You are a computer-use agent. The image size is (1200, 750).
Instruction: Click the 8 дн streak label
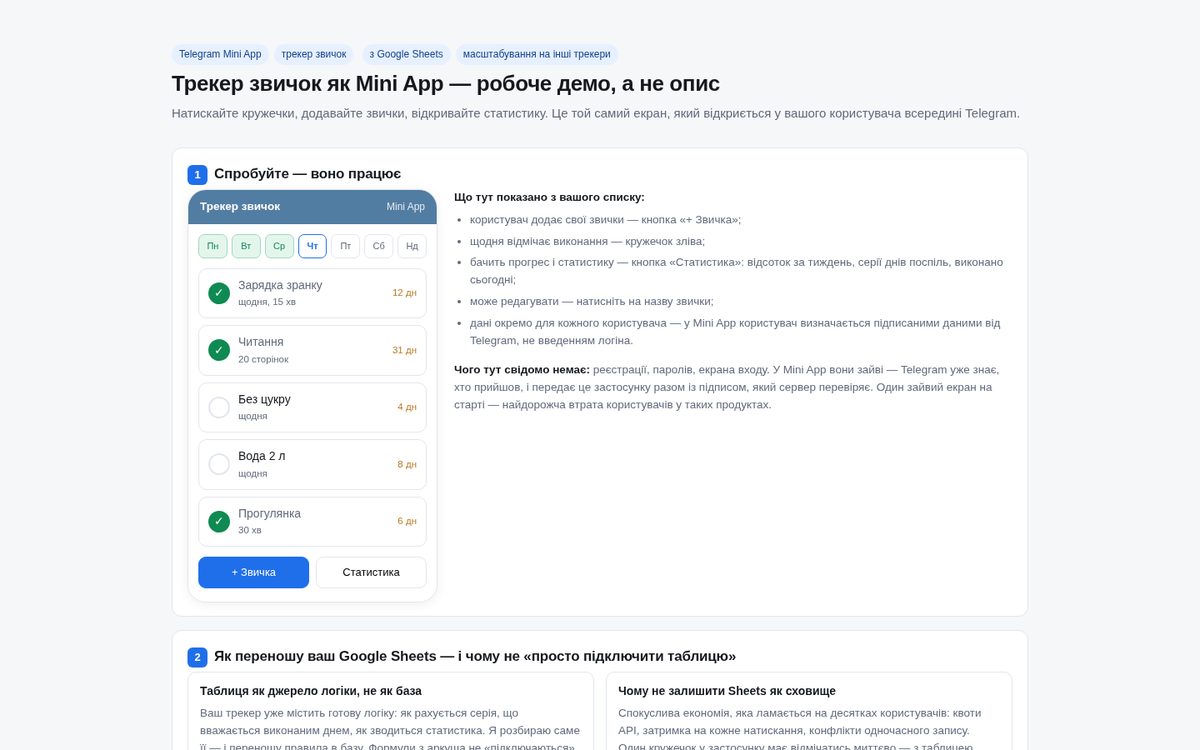[407, 464]
